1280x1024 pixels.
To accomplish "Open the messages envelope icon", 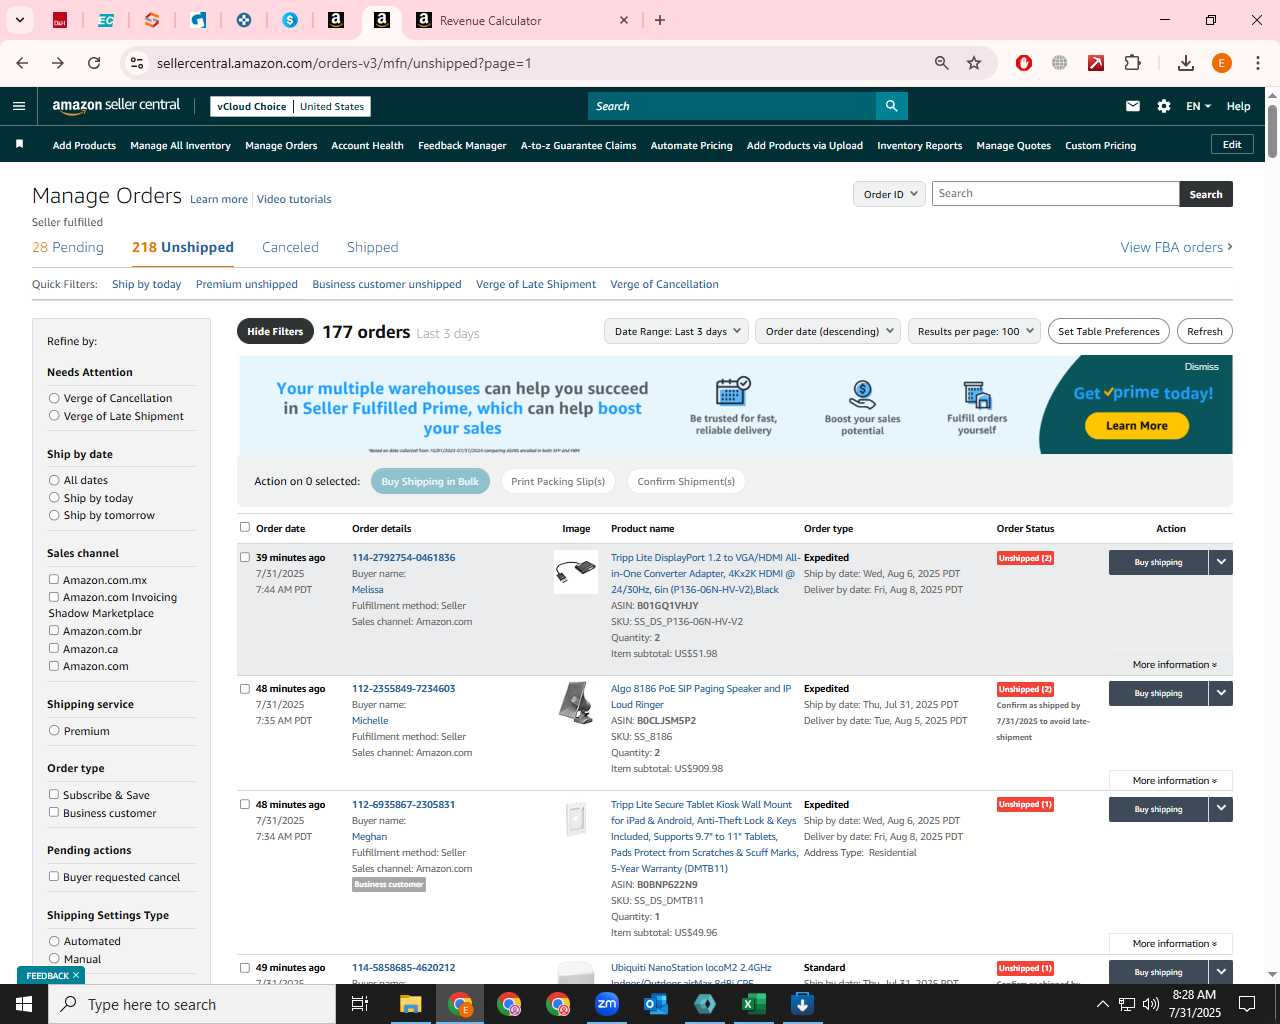I will [1133, 106].
